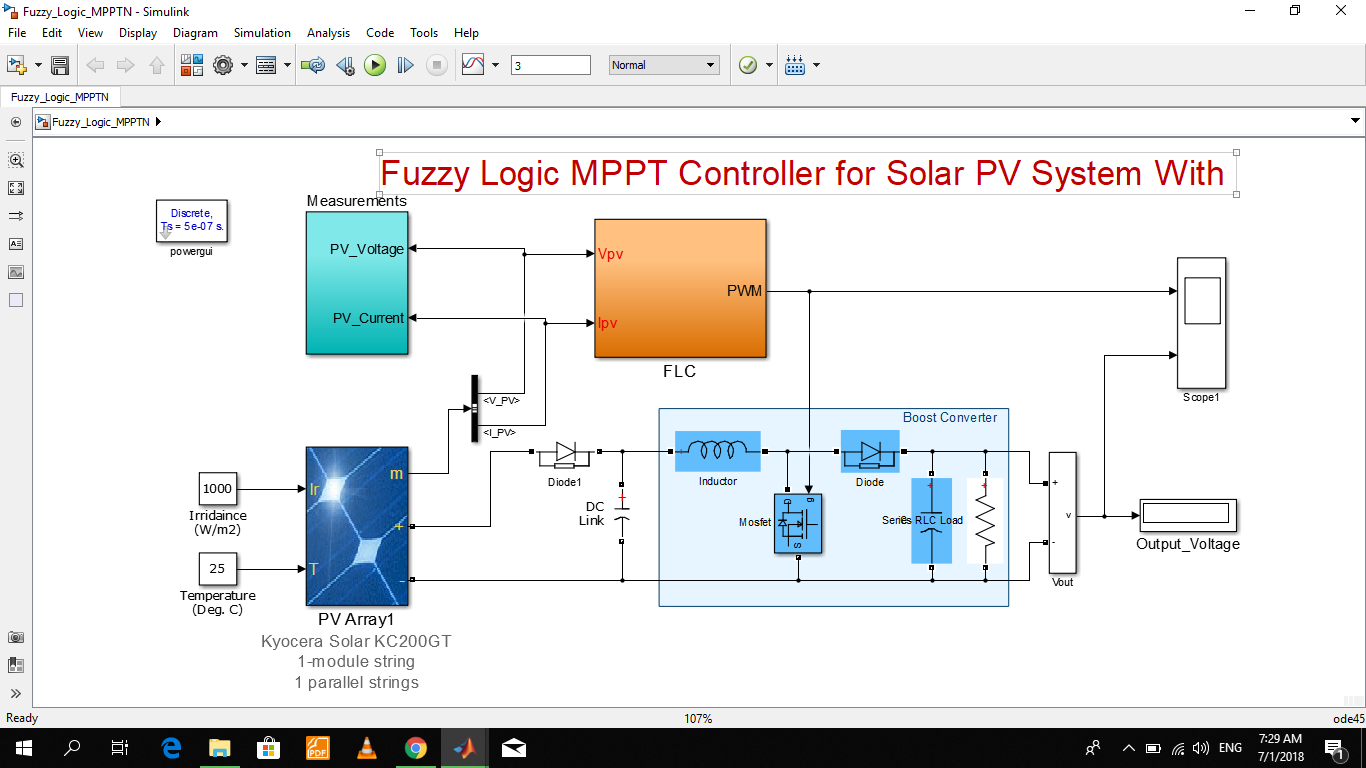Image resolution: width=1366 pixels, height=768 pixels.
Task: Open the File menu
Action: (x=16, y=33)
